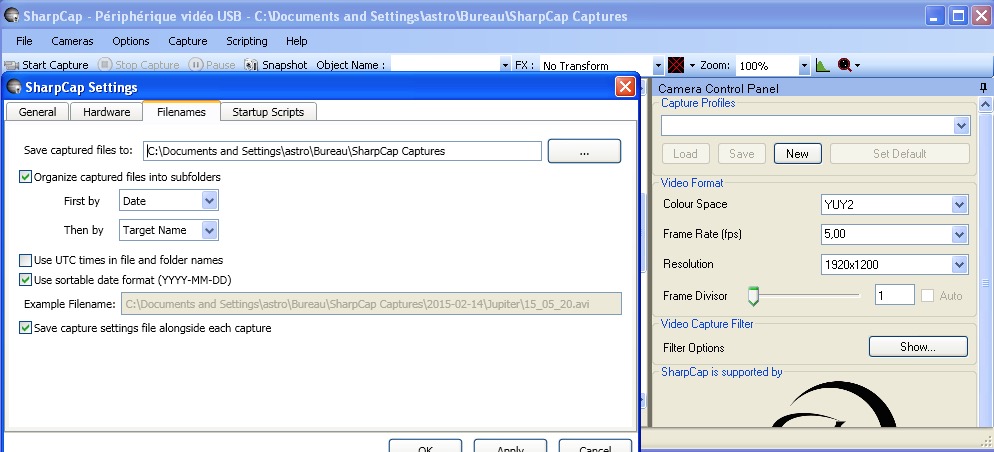Viewport: 994px width, 452px height.
Task: Click the New capture profile button
Action: [797, 153]
